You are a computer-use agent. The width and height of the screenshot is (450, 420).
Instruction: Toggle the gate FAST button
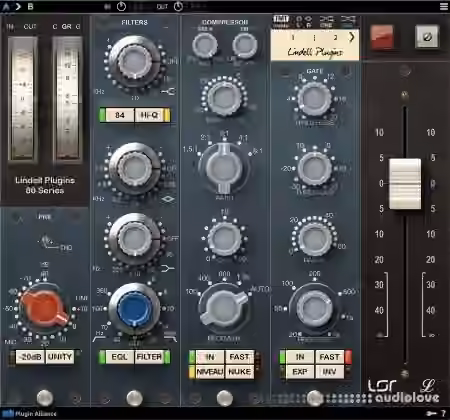(329, 357)
